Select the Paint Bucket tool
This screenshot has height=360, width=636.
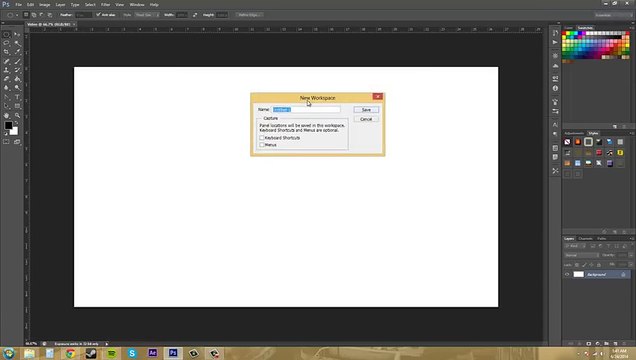[17, 79]
